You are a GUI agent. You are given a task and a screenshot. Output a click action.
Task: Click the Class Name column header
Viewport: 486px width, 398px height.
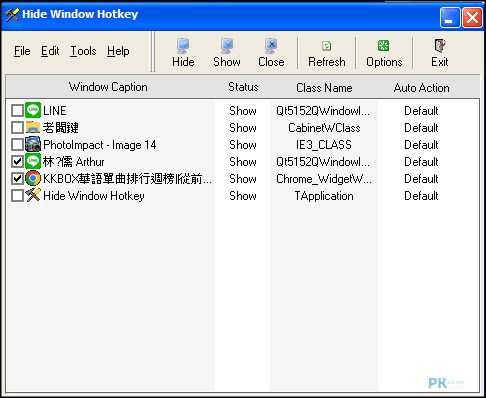(x=324, y=88)
